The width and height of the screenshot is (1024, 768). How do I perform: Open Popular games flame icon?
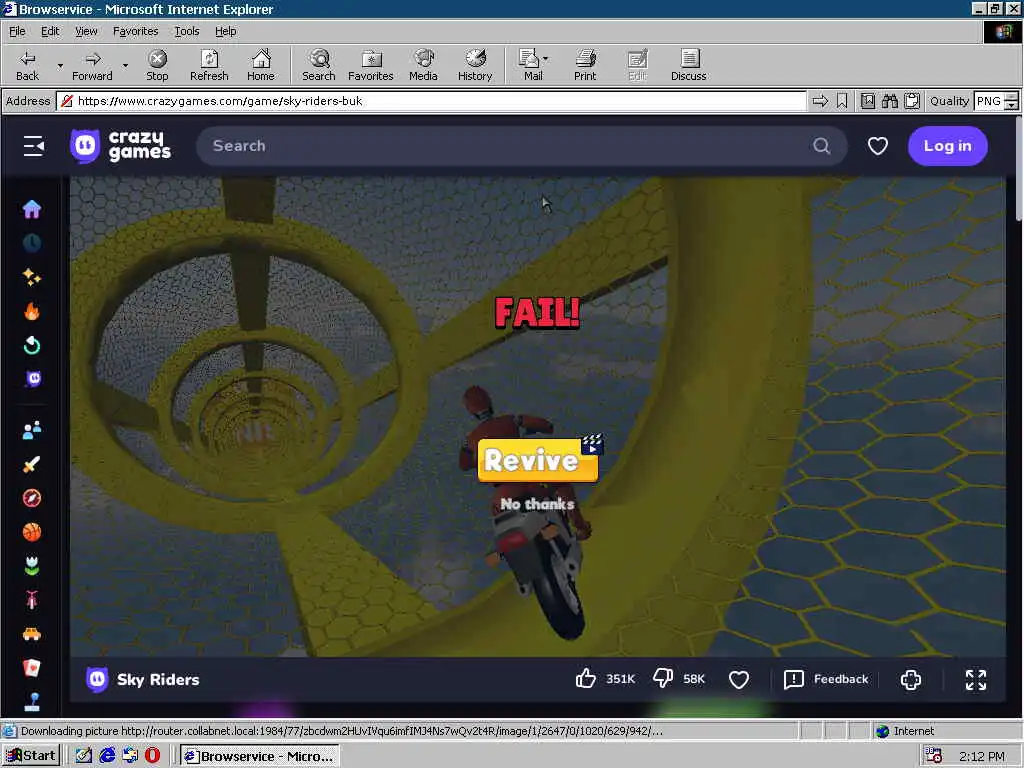click(32, 311)
